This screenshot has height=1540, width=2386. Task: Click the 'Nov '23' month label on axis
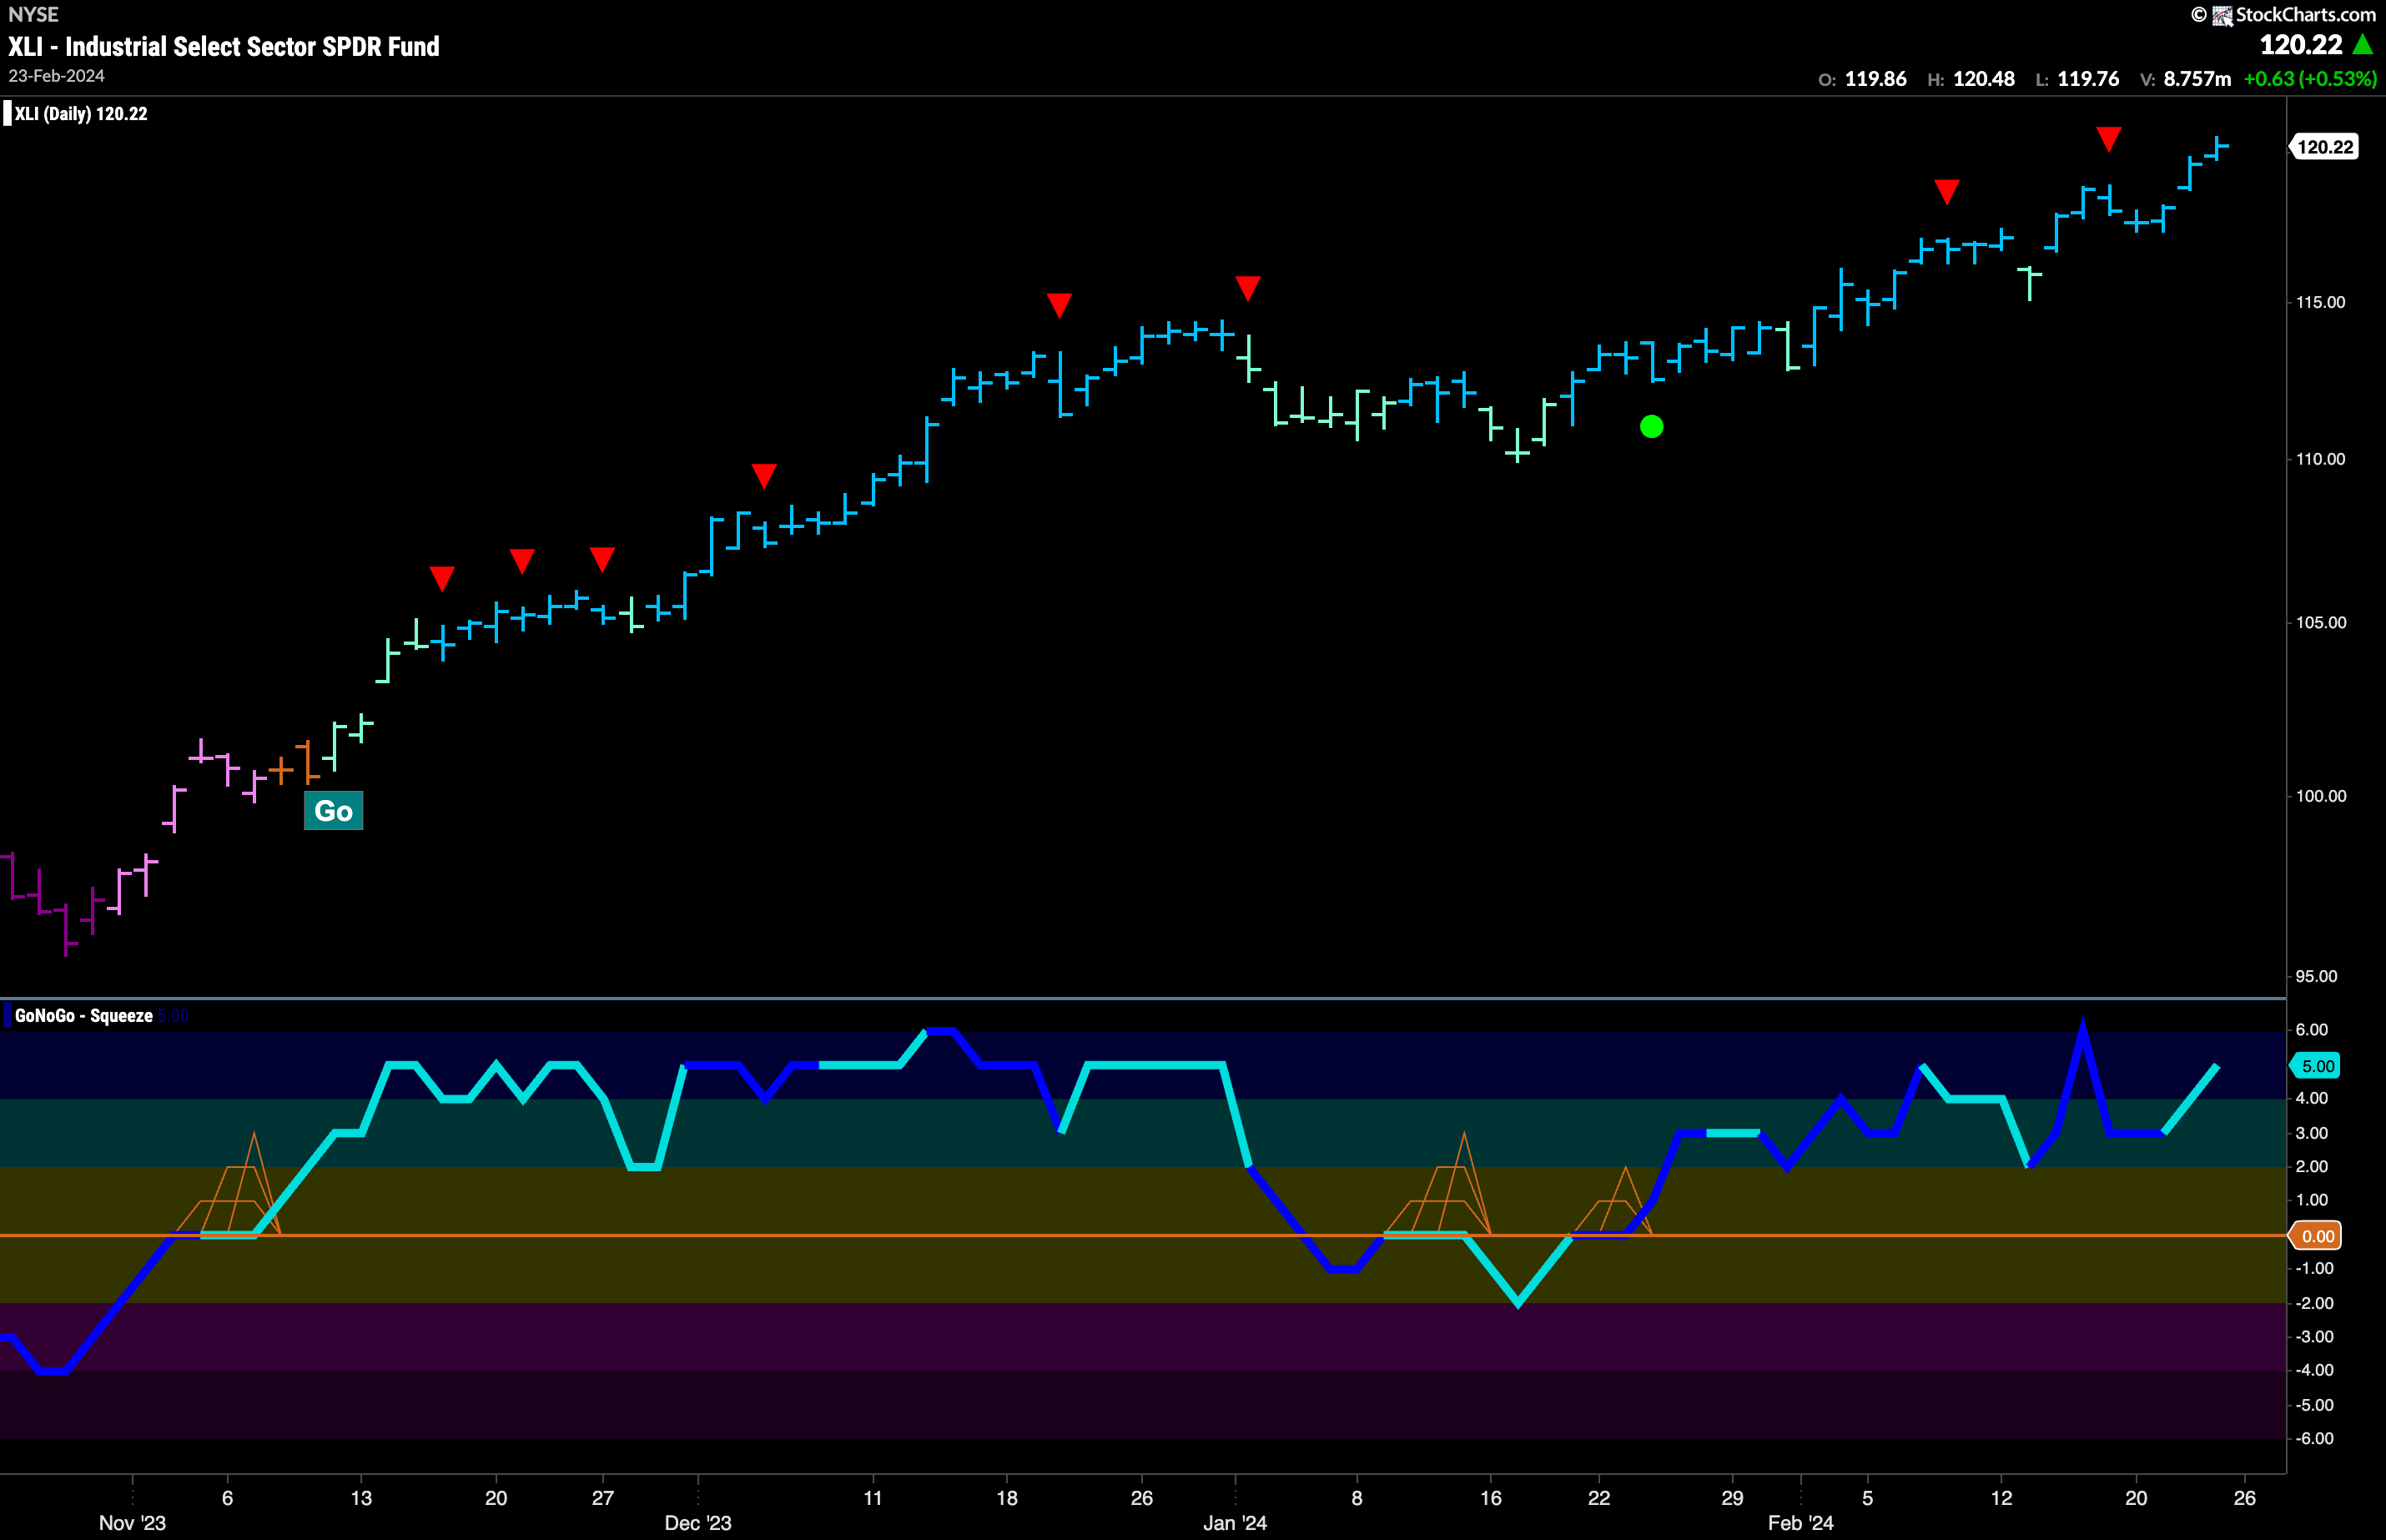click(132, 1523)
